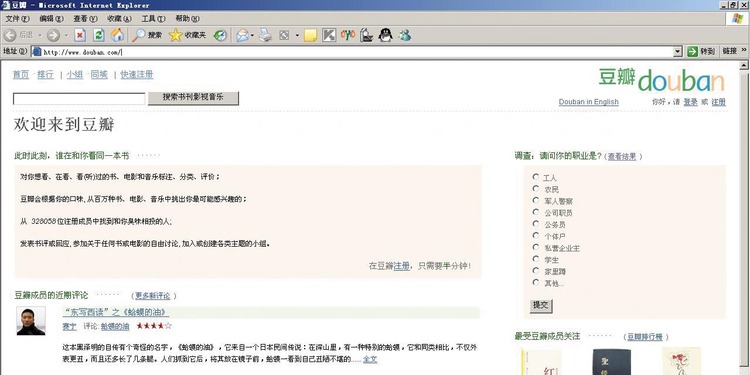Click the colorful oyo toolbar icon
This screenshot has height=375, width=750.
coord(348,34)
